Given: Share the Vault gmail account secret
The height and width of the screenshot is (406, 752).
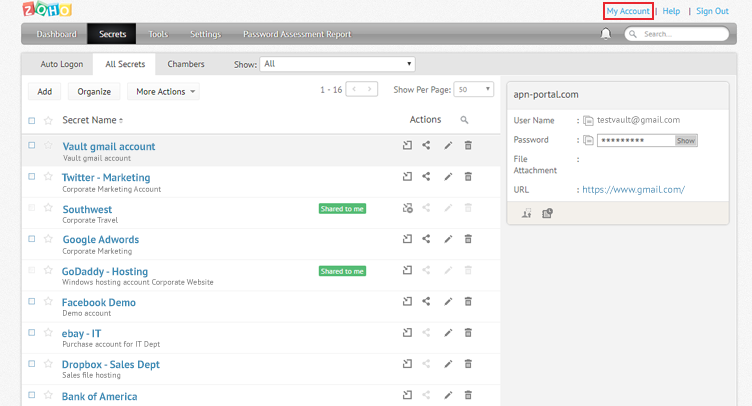Looking at the screenshot, I should click(x=427, y=146).
